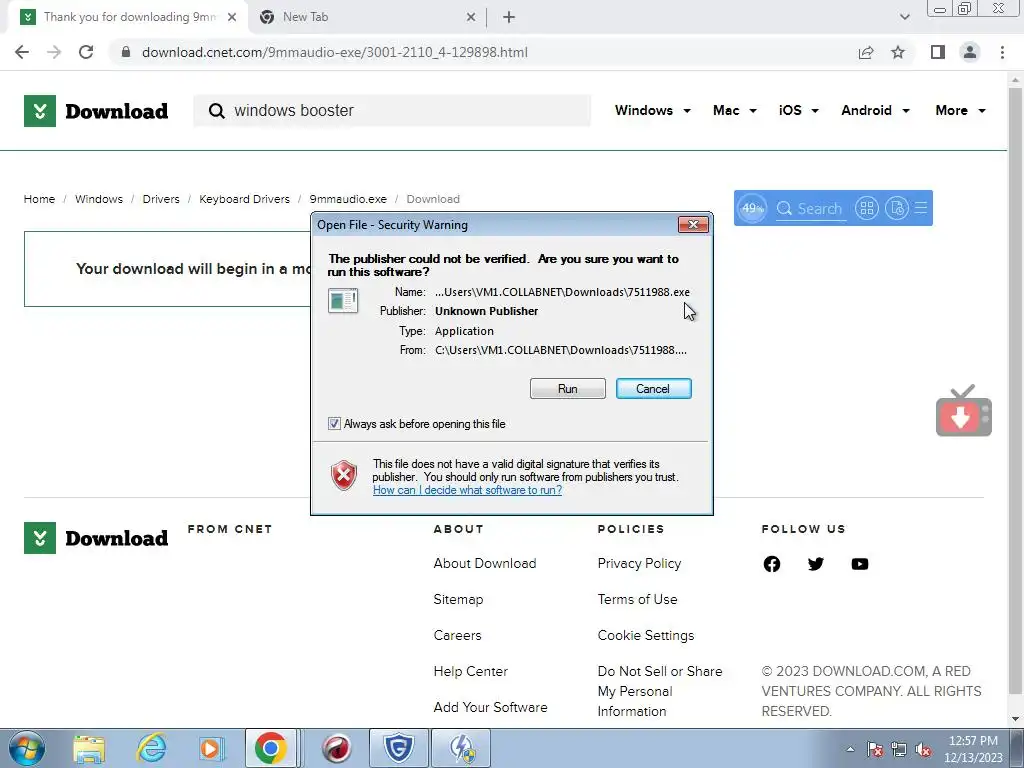Click the magnifier icon in search box
The height and width of the screenshot is (768, 1024).
tap(217, 111)
